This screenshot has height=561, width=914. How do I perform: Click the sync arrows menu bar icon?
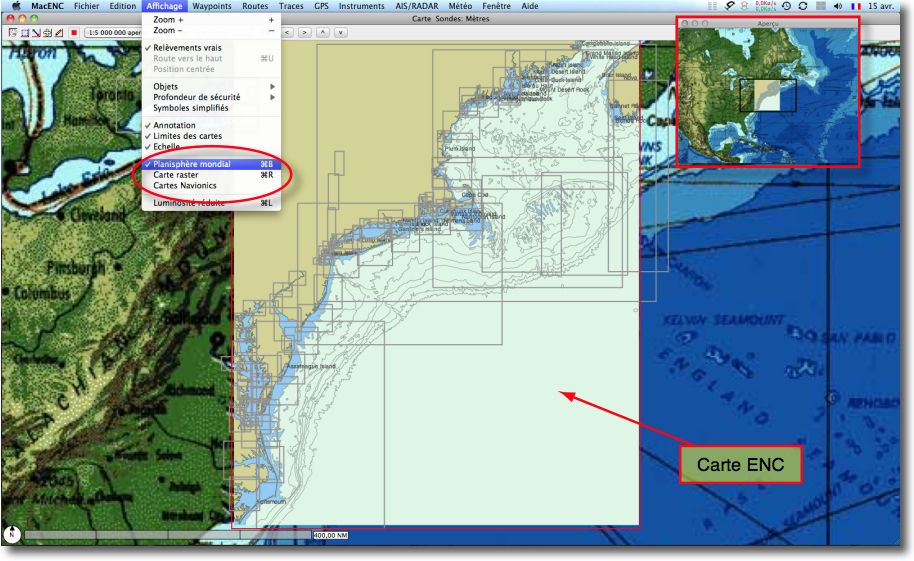pyautogui.click(x=803, y=6)
